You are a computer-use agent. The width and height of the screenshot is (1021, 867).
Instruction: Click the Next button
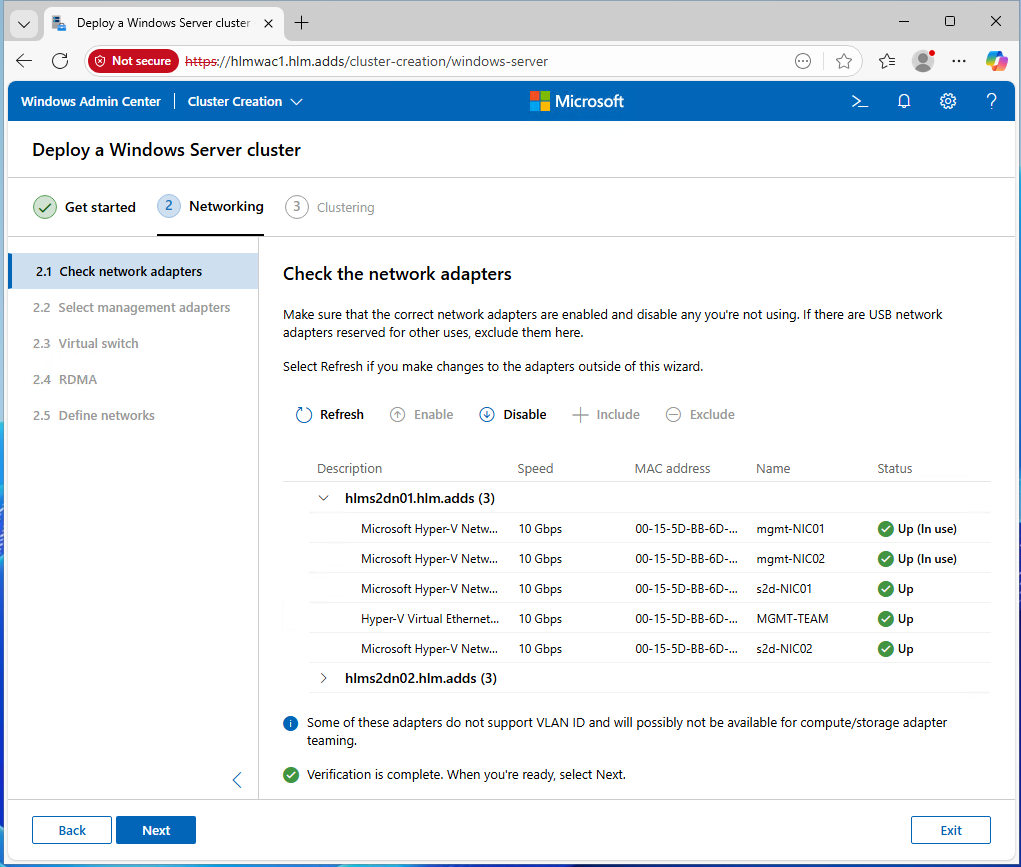tap(156, 830)
